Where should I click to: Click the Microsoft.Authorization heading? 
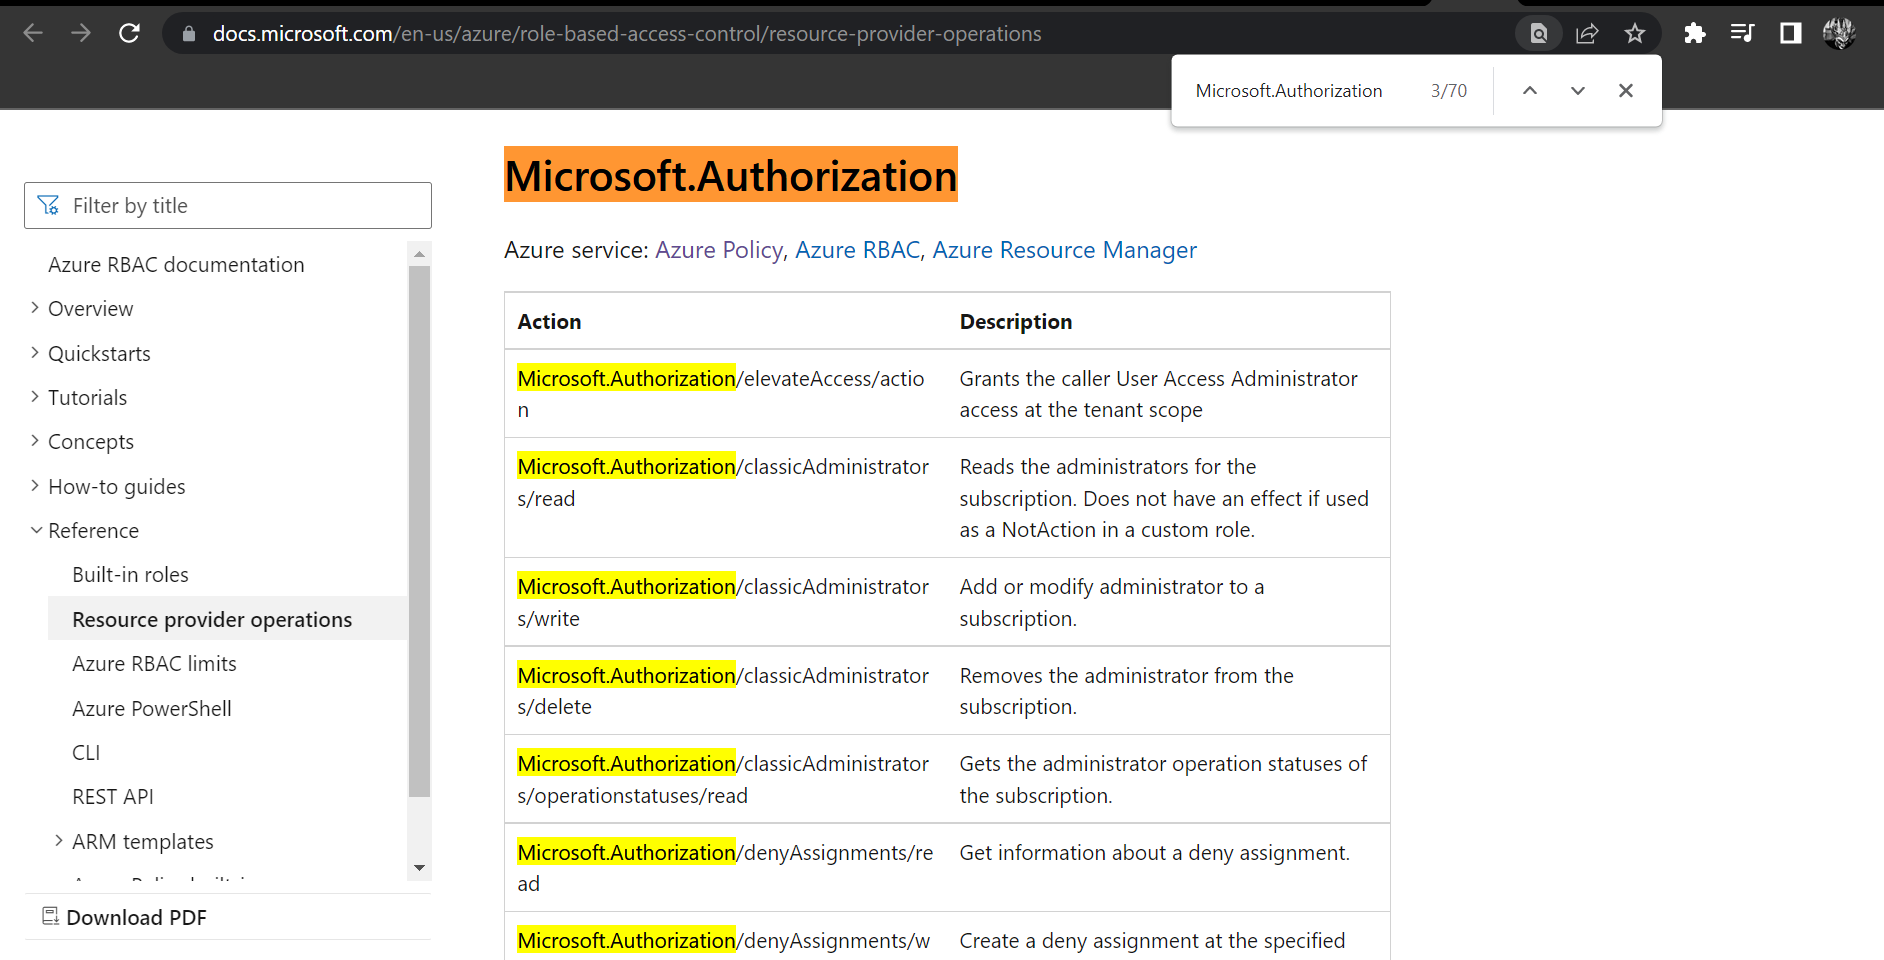pos(731,175)
